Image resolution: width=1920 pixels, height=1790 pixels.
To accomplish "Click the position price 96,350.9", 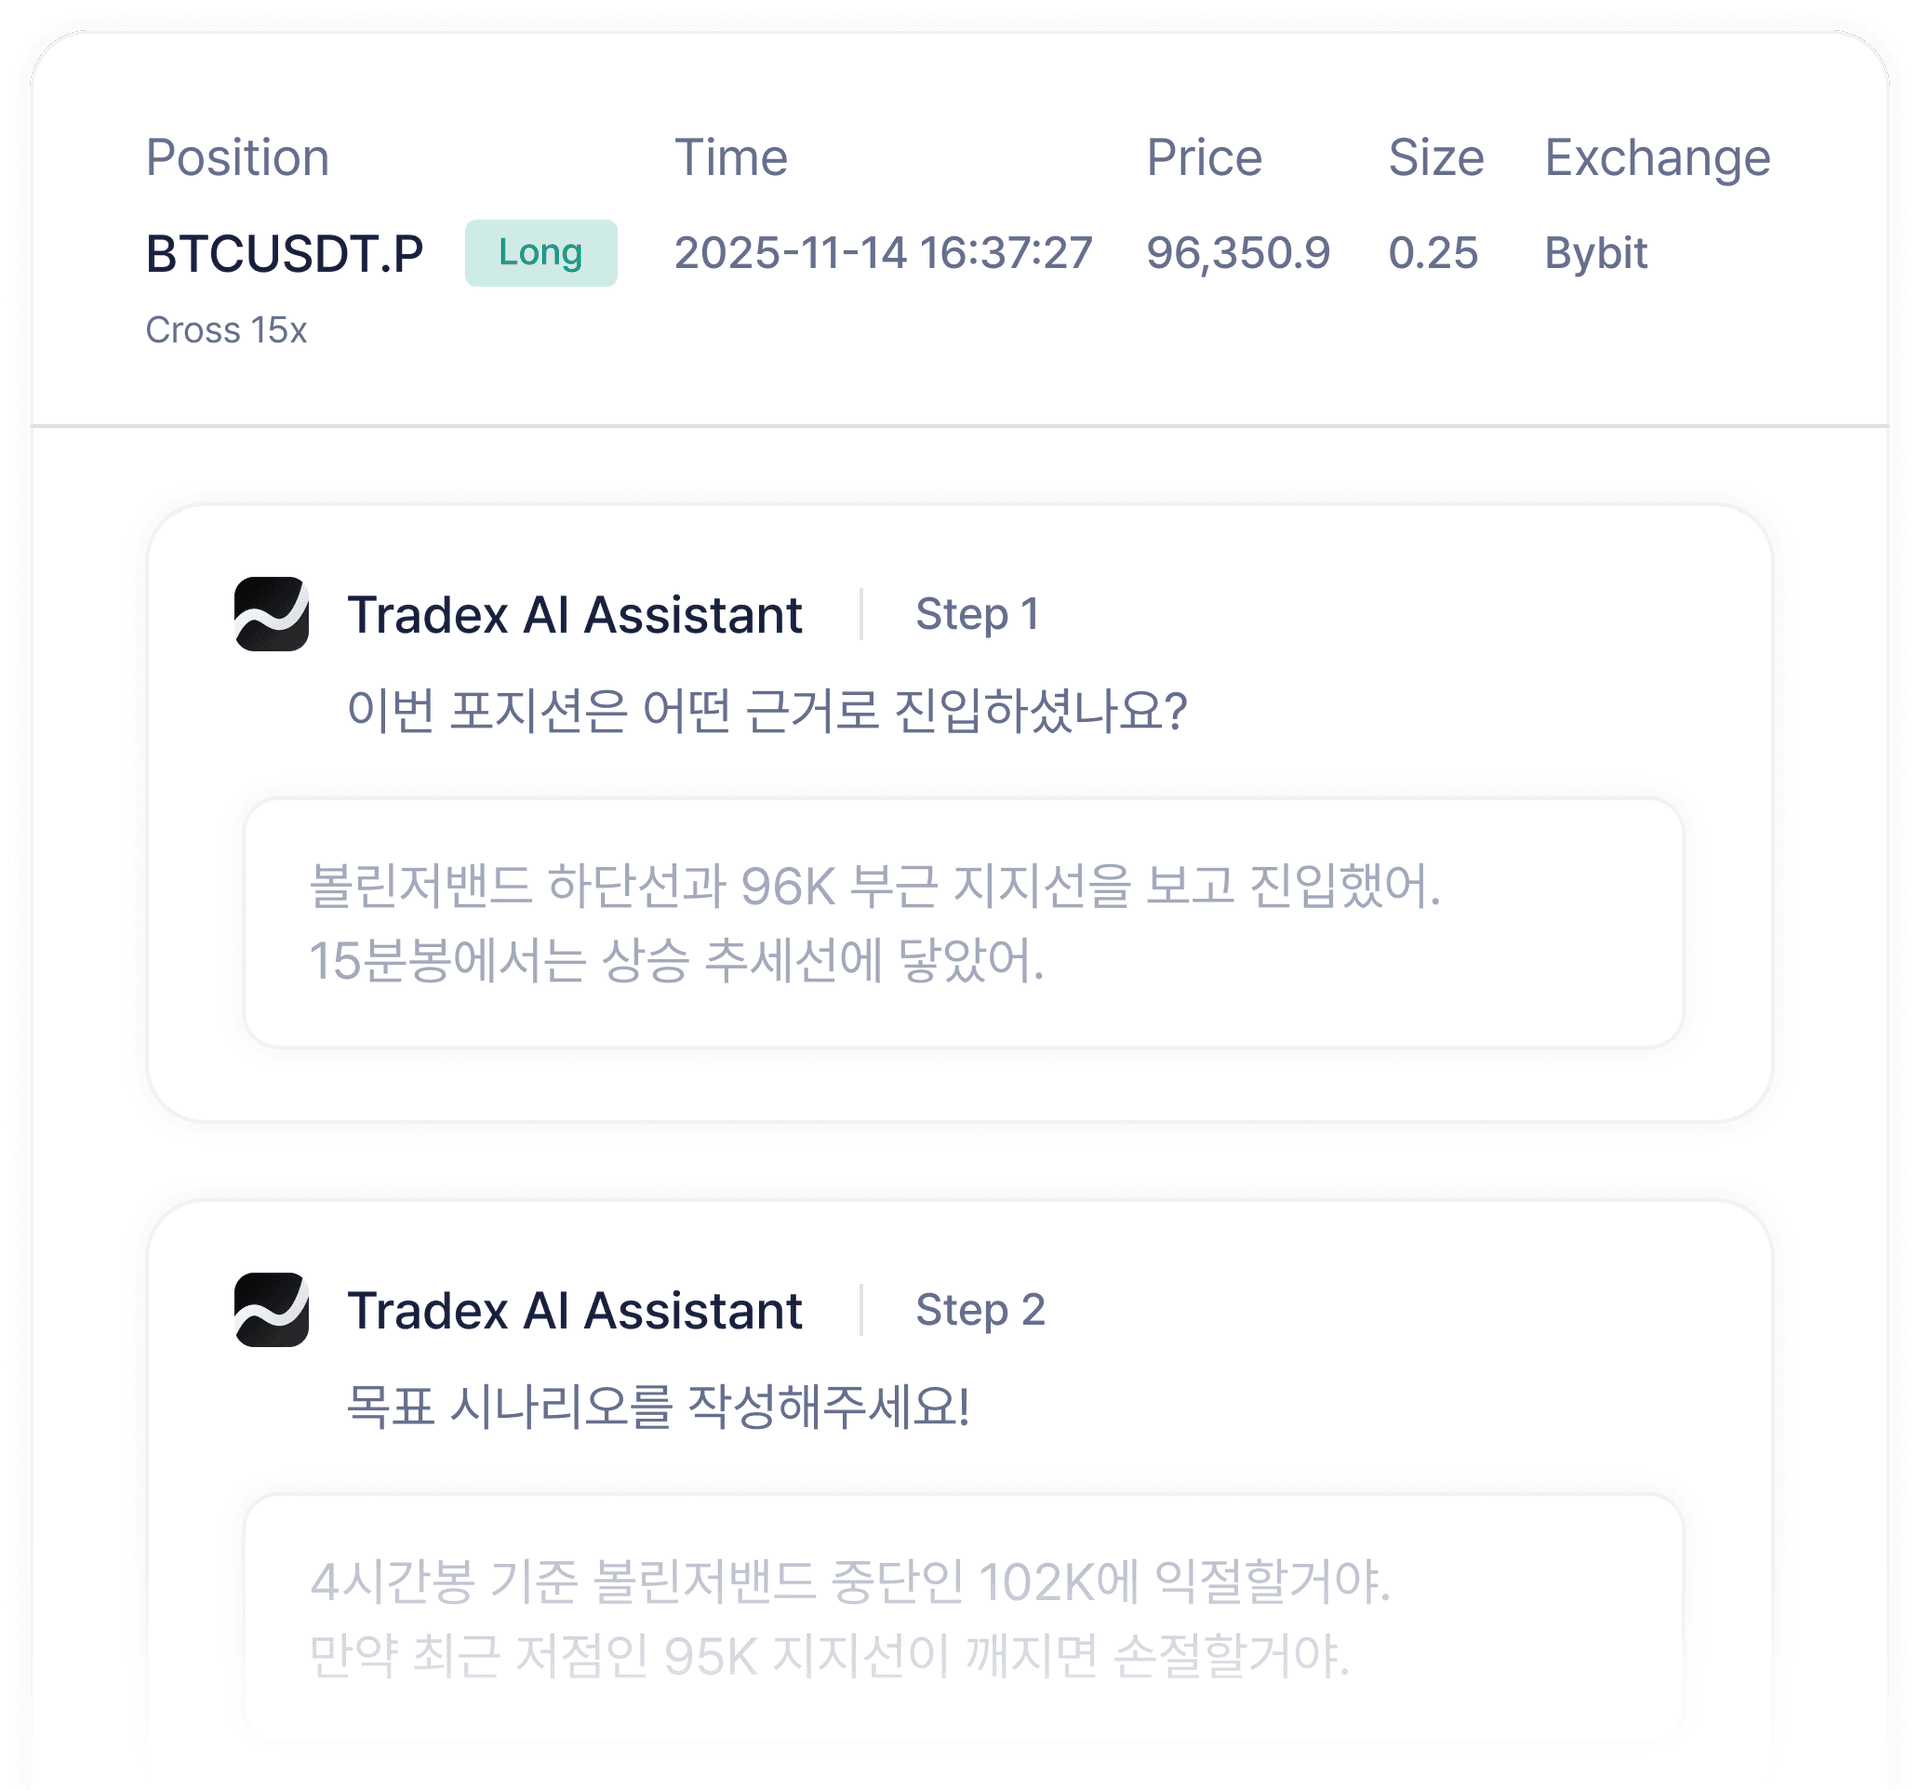I will [x=1238, y=253].
